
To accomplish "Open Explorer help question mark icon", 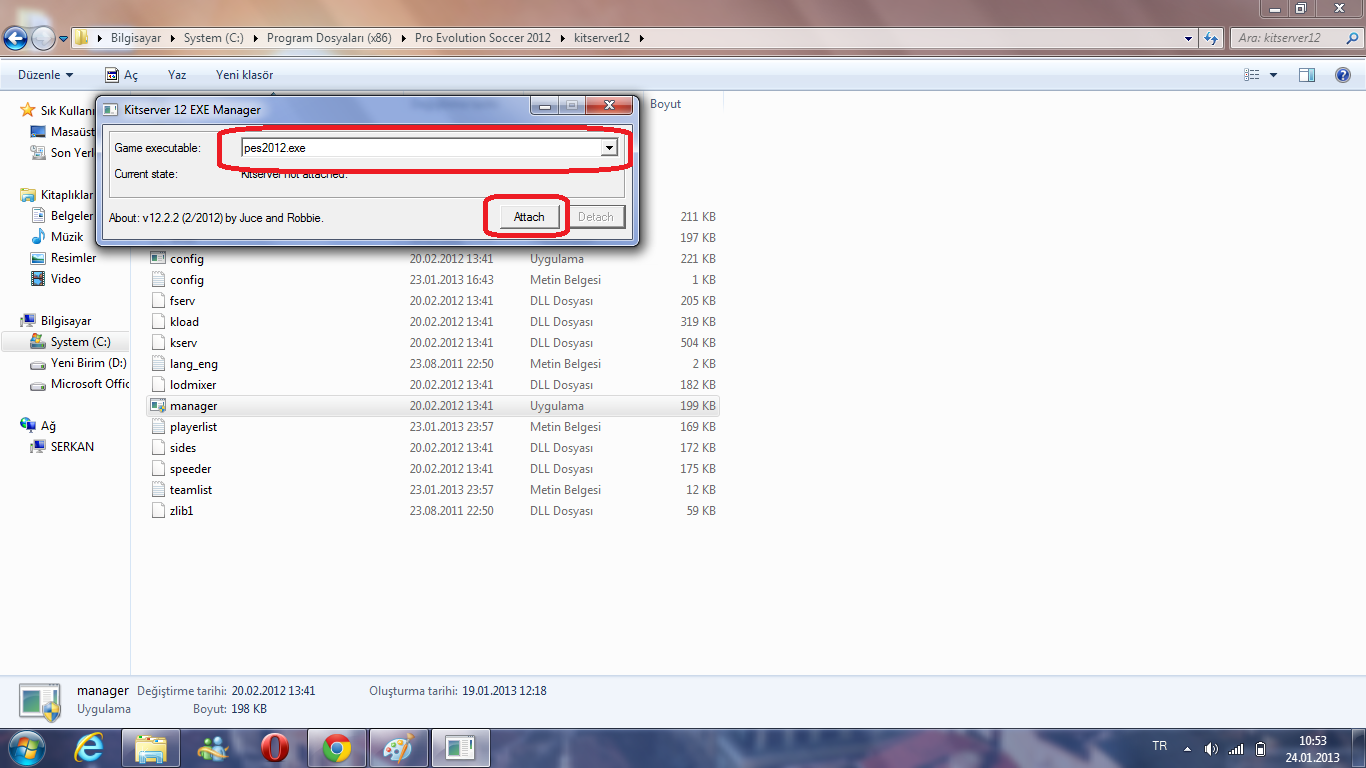I will pos(1343,75).
